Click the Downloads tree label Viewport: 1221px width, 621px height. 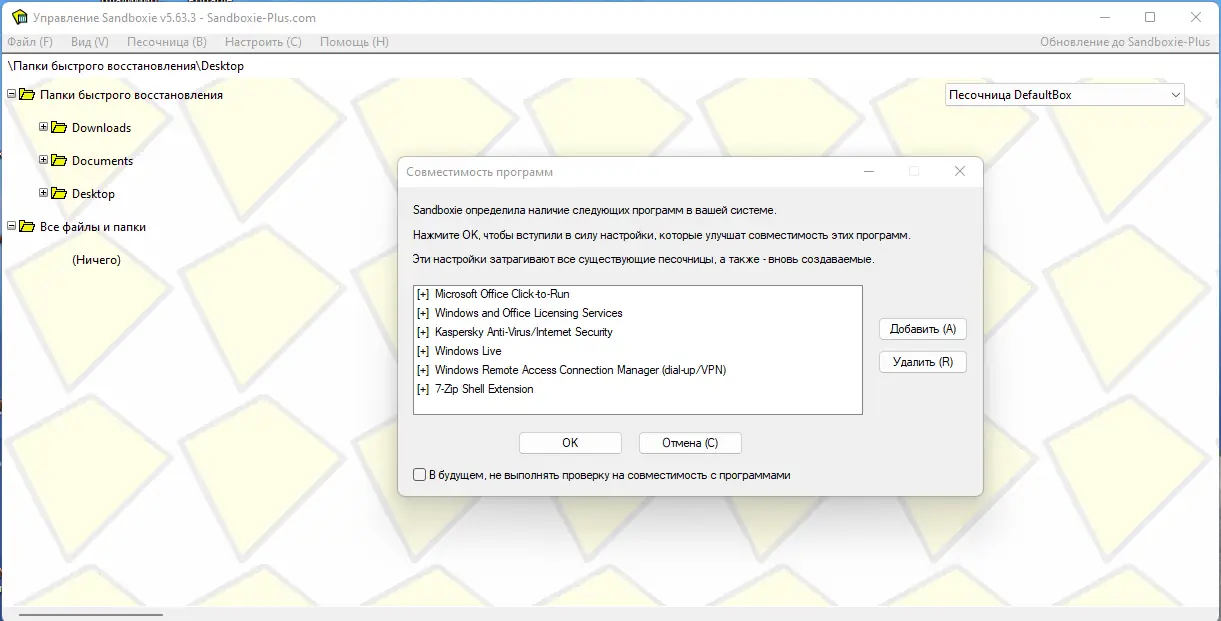pos(101,128)
